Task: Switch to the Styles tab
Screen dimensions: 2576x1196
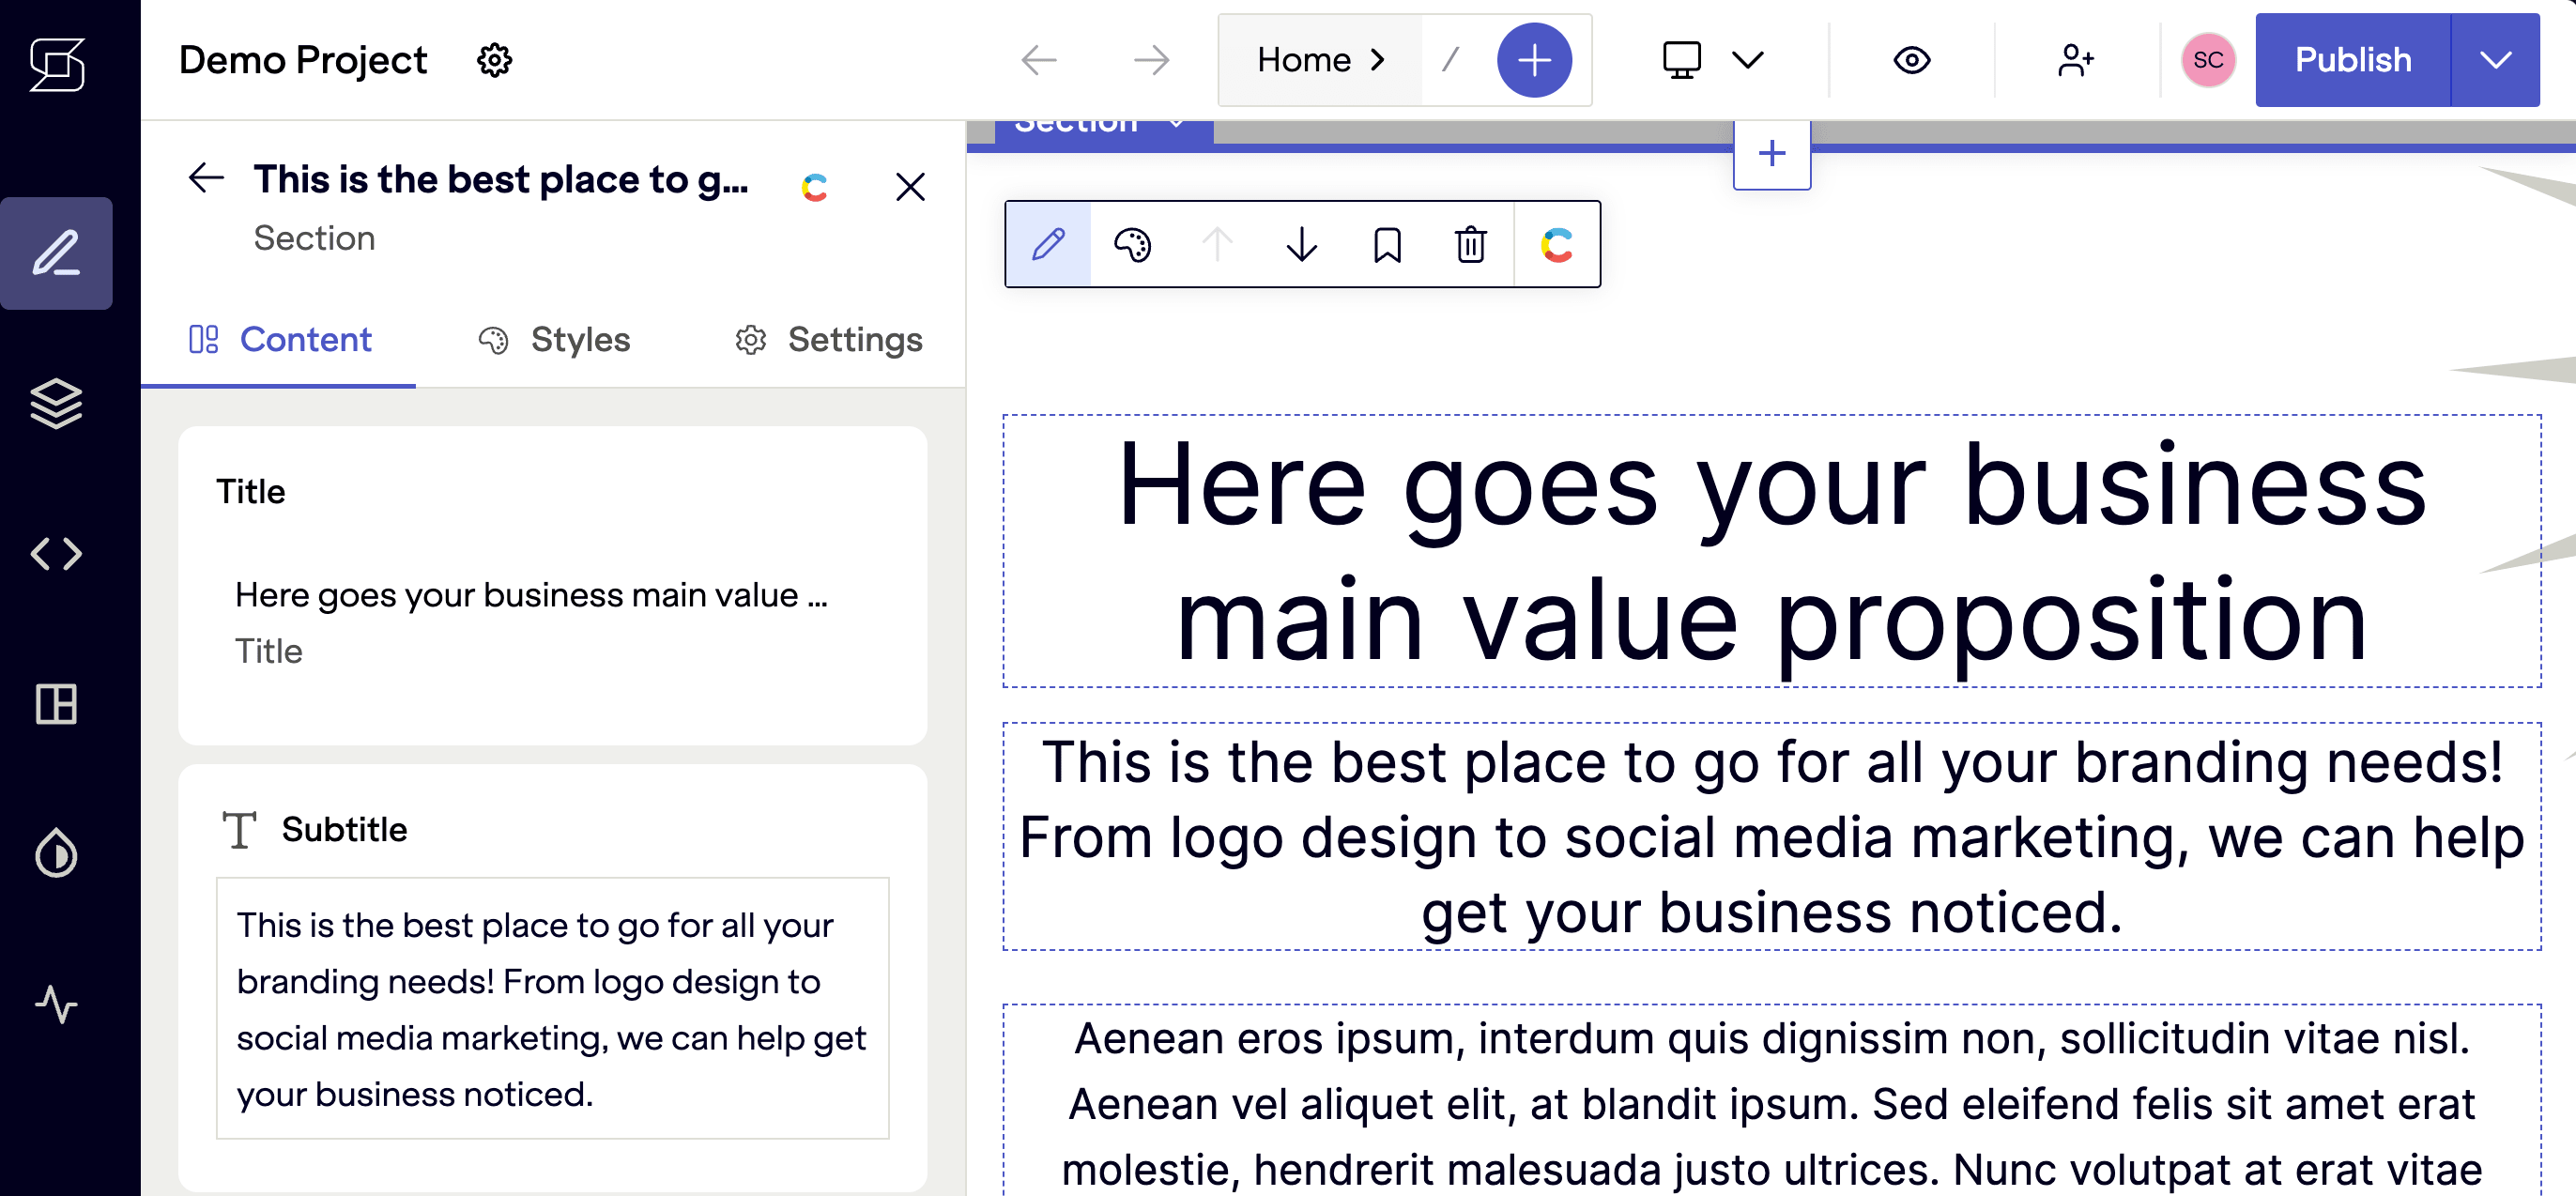Action: click(554, 340)
